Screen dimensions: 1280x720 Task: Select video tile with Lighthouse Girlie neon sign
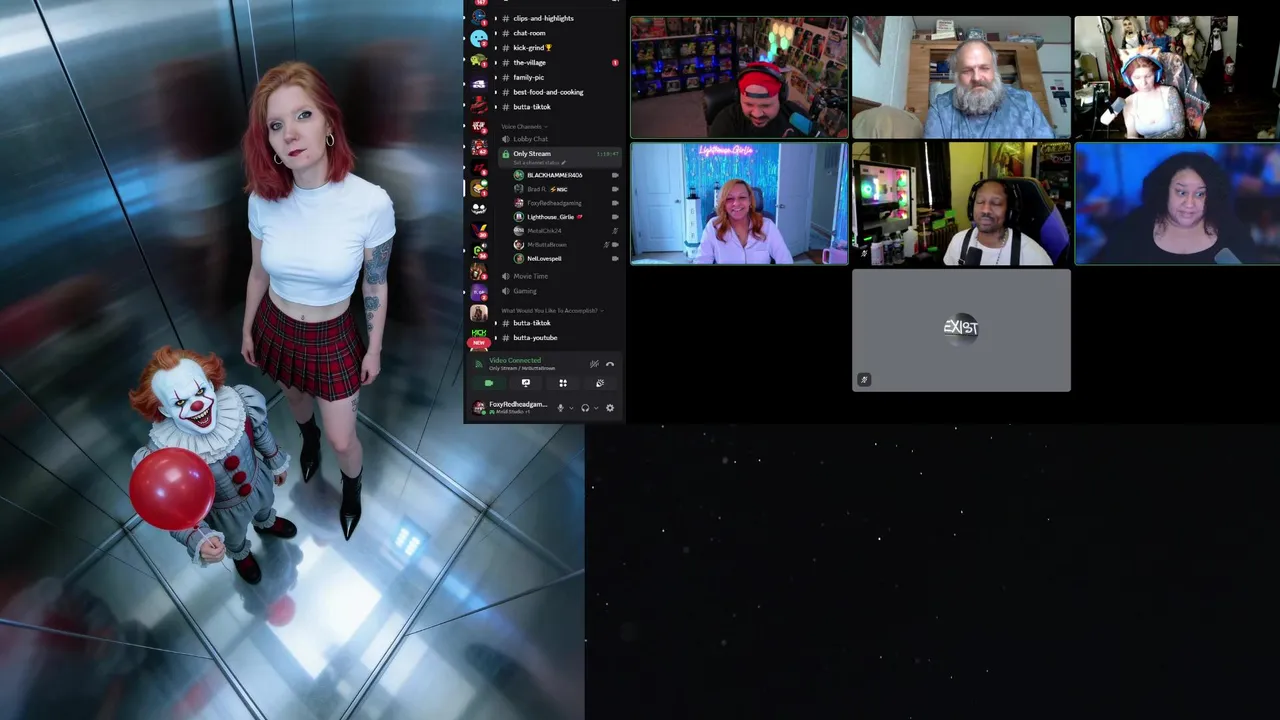739,204
